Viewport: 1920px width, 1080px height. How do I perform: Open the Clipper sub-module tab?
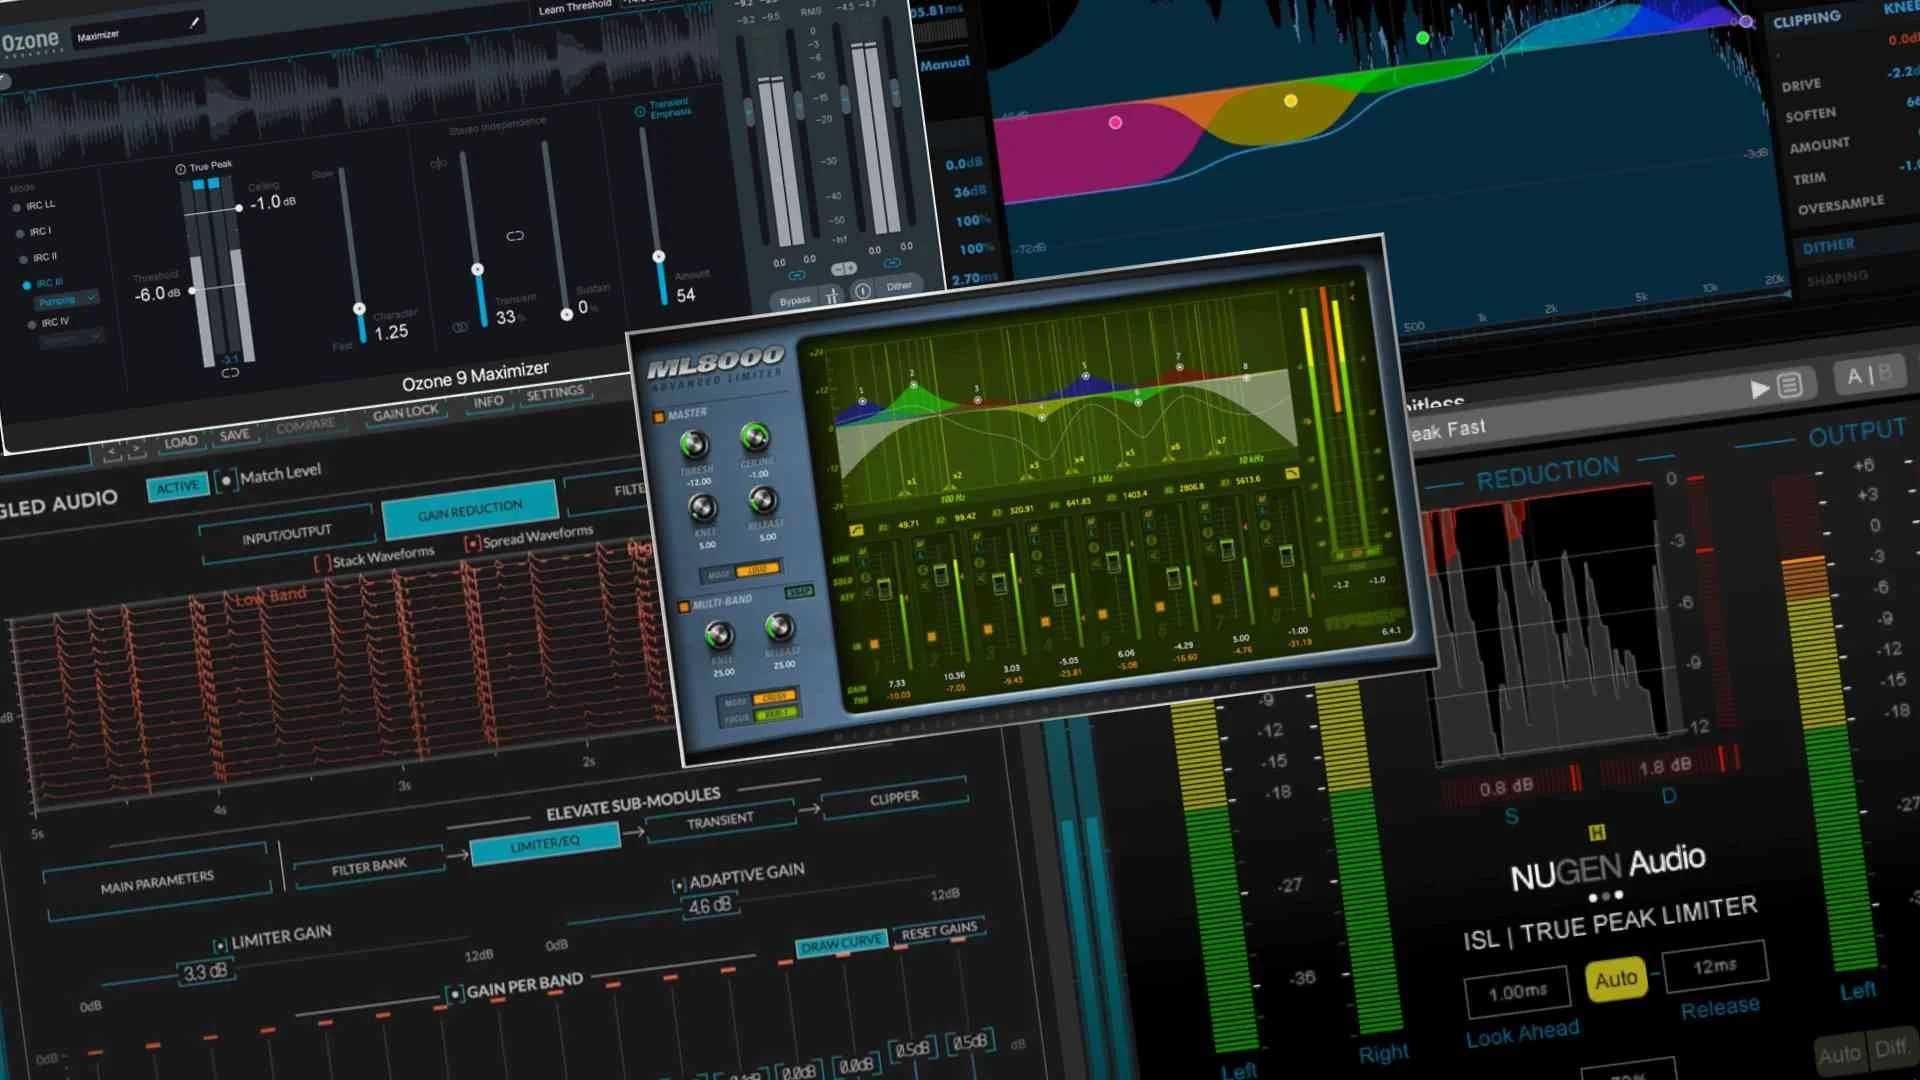coord(894,798)
